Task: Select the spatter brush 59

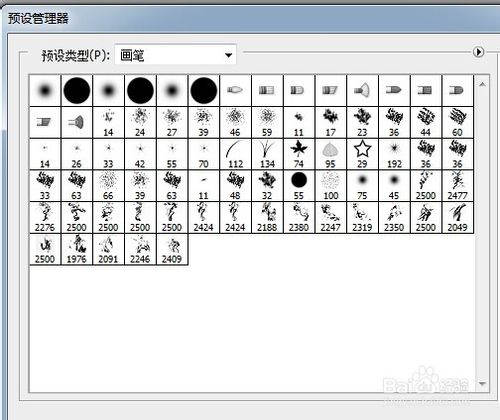Action: pyautogui.click(x=267, y=122)
